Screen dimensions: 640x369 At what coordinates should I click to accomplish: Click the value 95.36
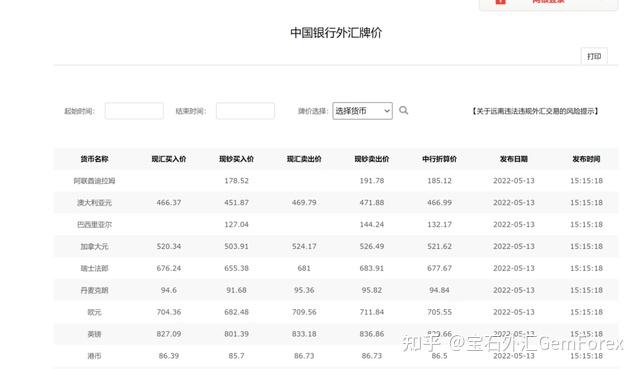click(304, 290)
